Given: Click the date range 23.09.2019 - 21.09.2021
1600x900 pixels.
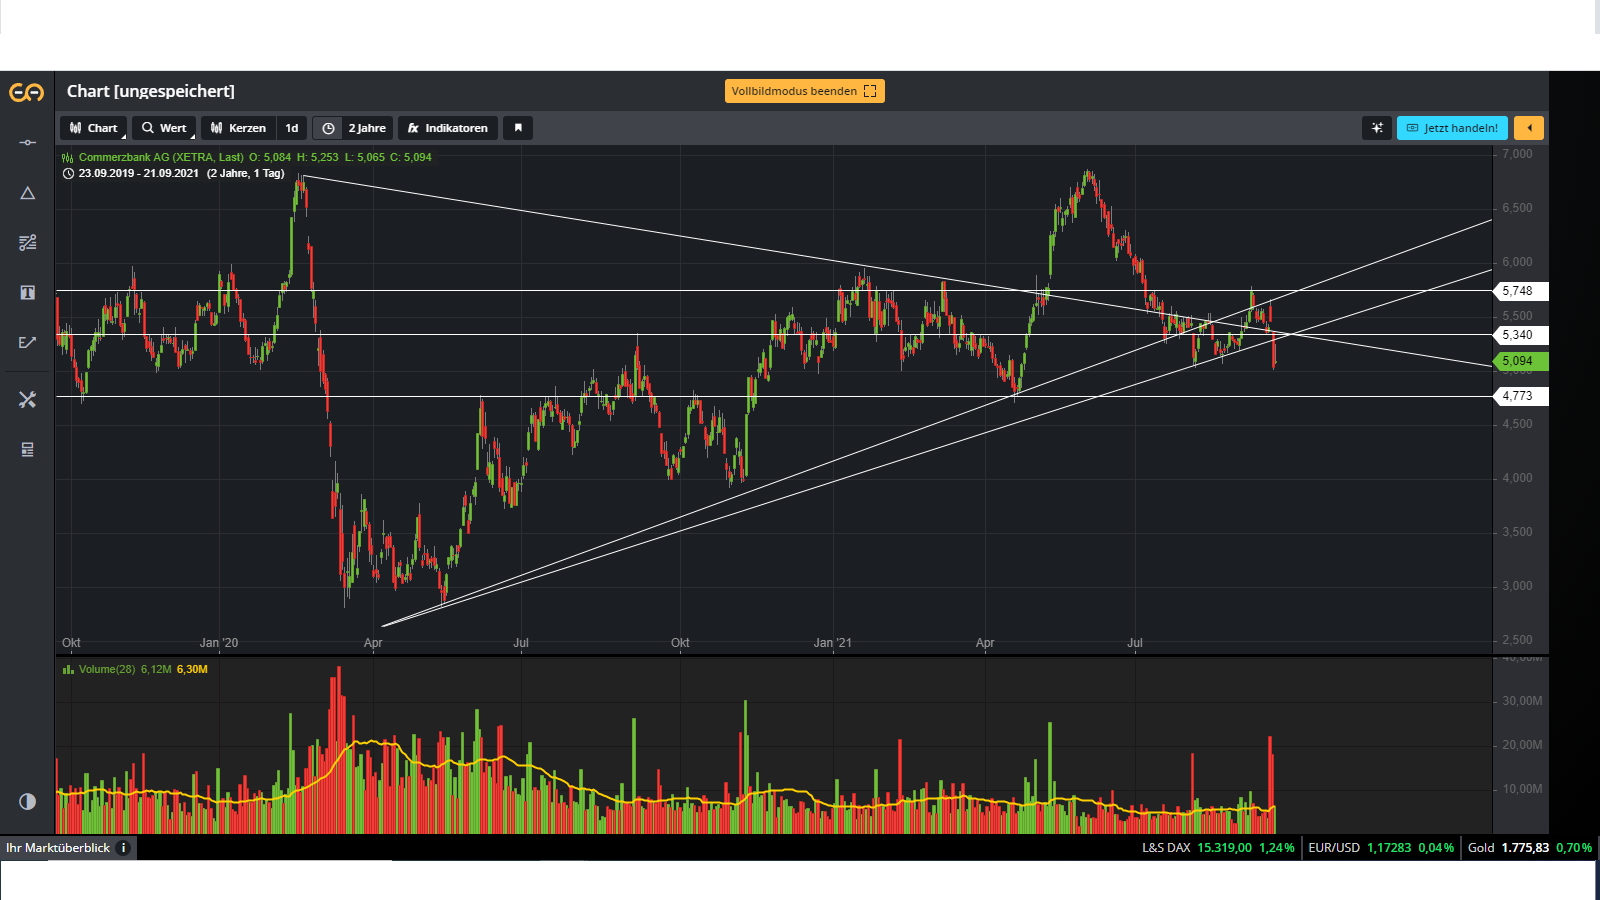Looking at the screenshot, I should [x=139, y=173].
